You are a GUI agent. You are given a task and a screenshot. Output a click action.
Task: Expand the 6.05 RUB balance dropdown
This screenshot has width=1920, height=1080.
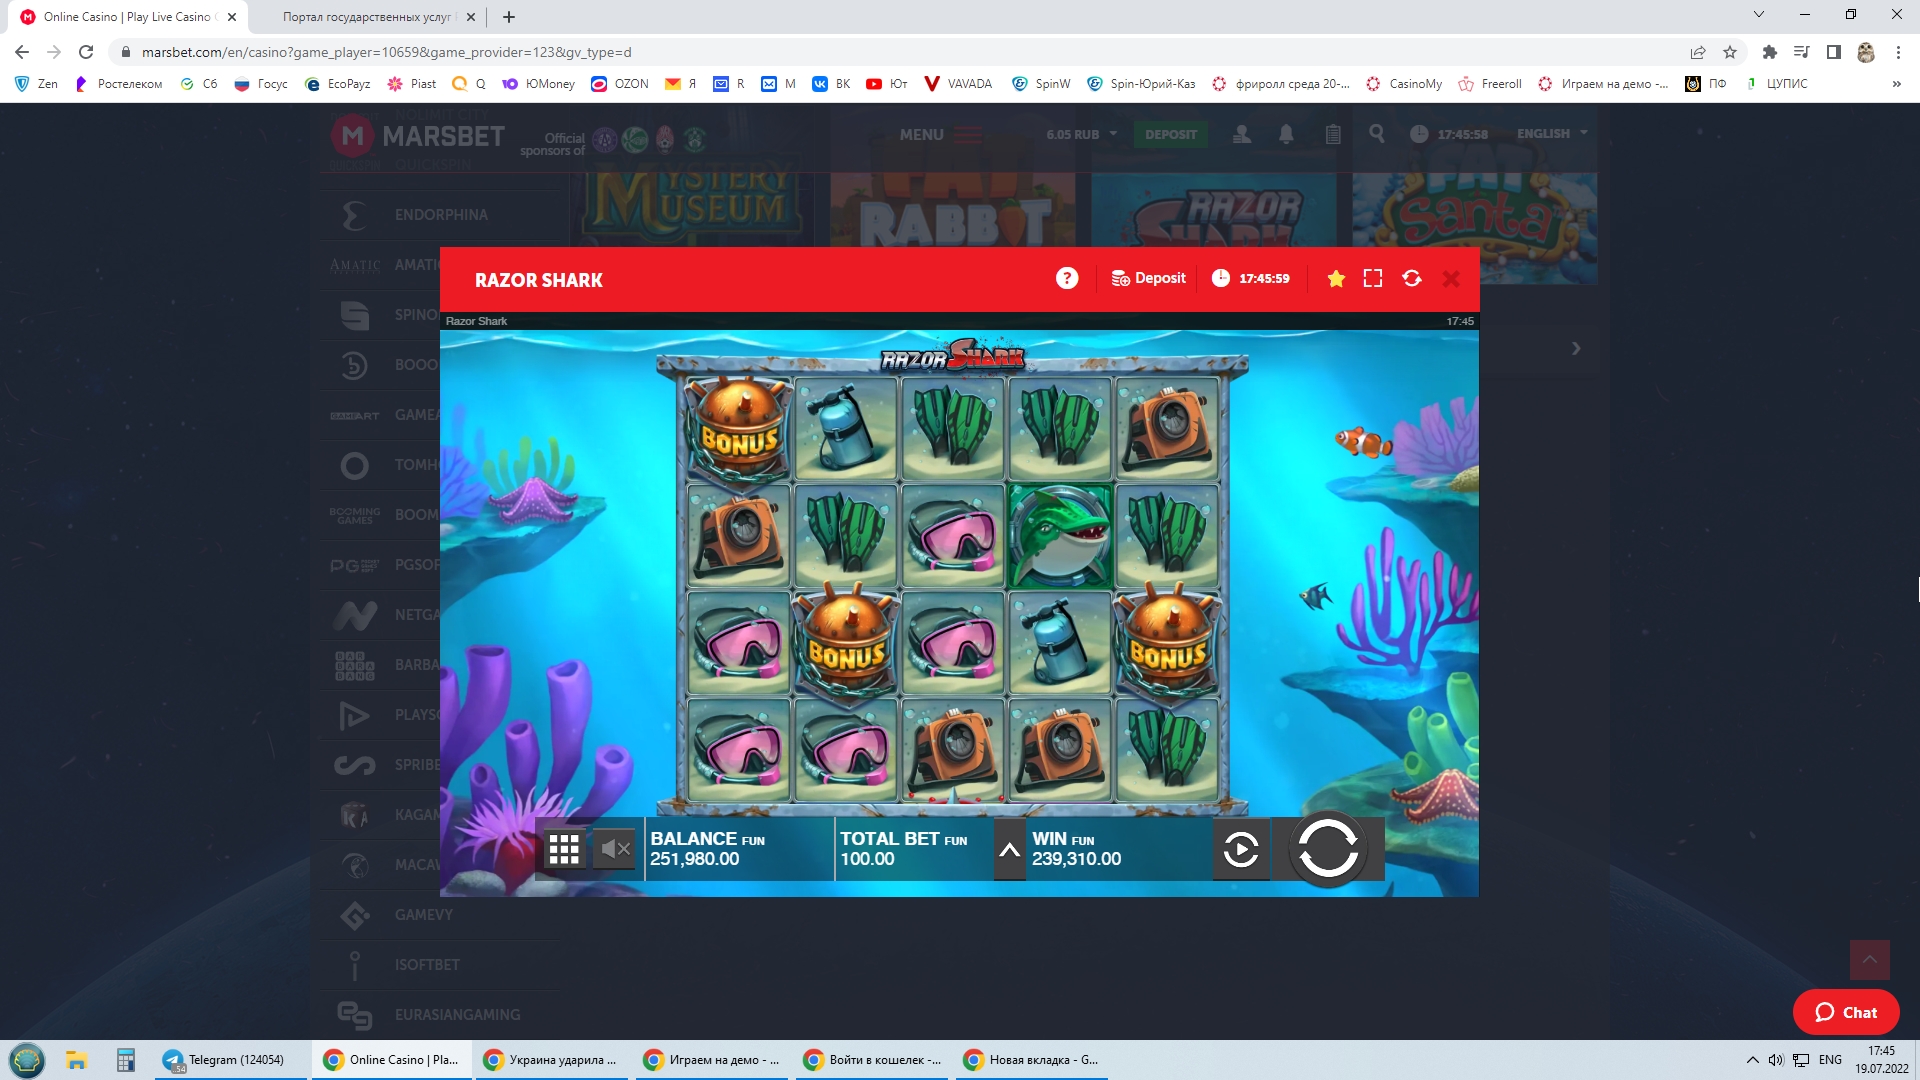pyautogui.click(x=1082, y=134)
